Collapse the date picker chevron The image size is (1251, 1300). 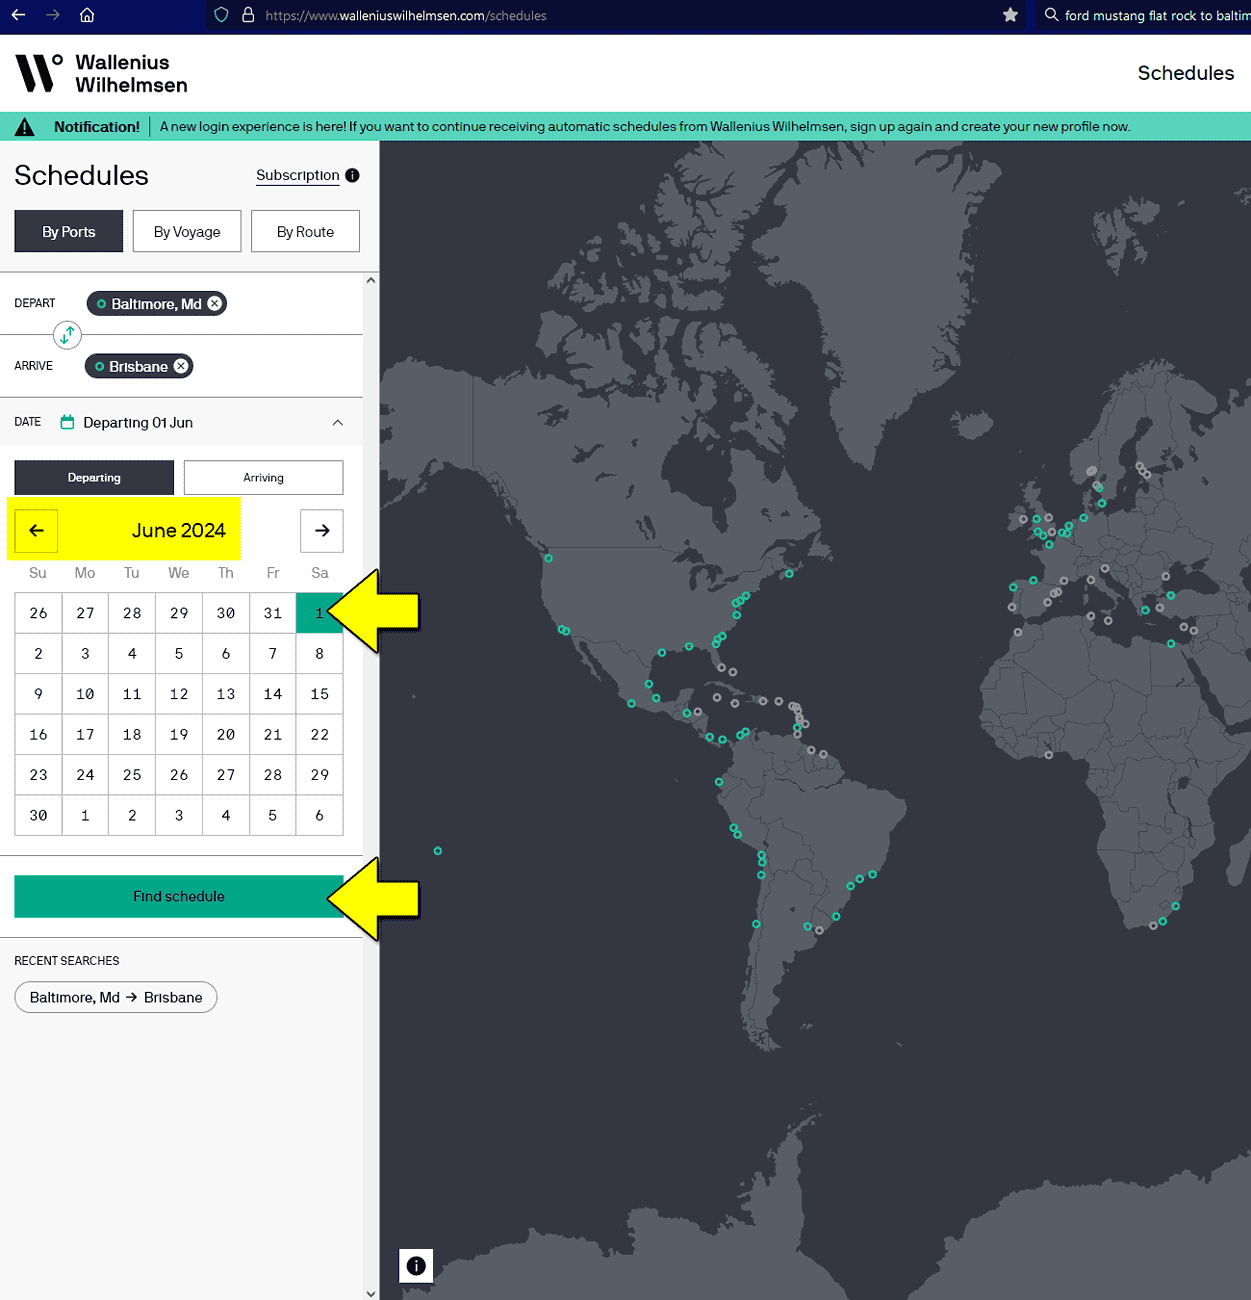point(338,423)
